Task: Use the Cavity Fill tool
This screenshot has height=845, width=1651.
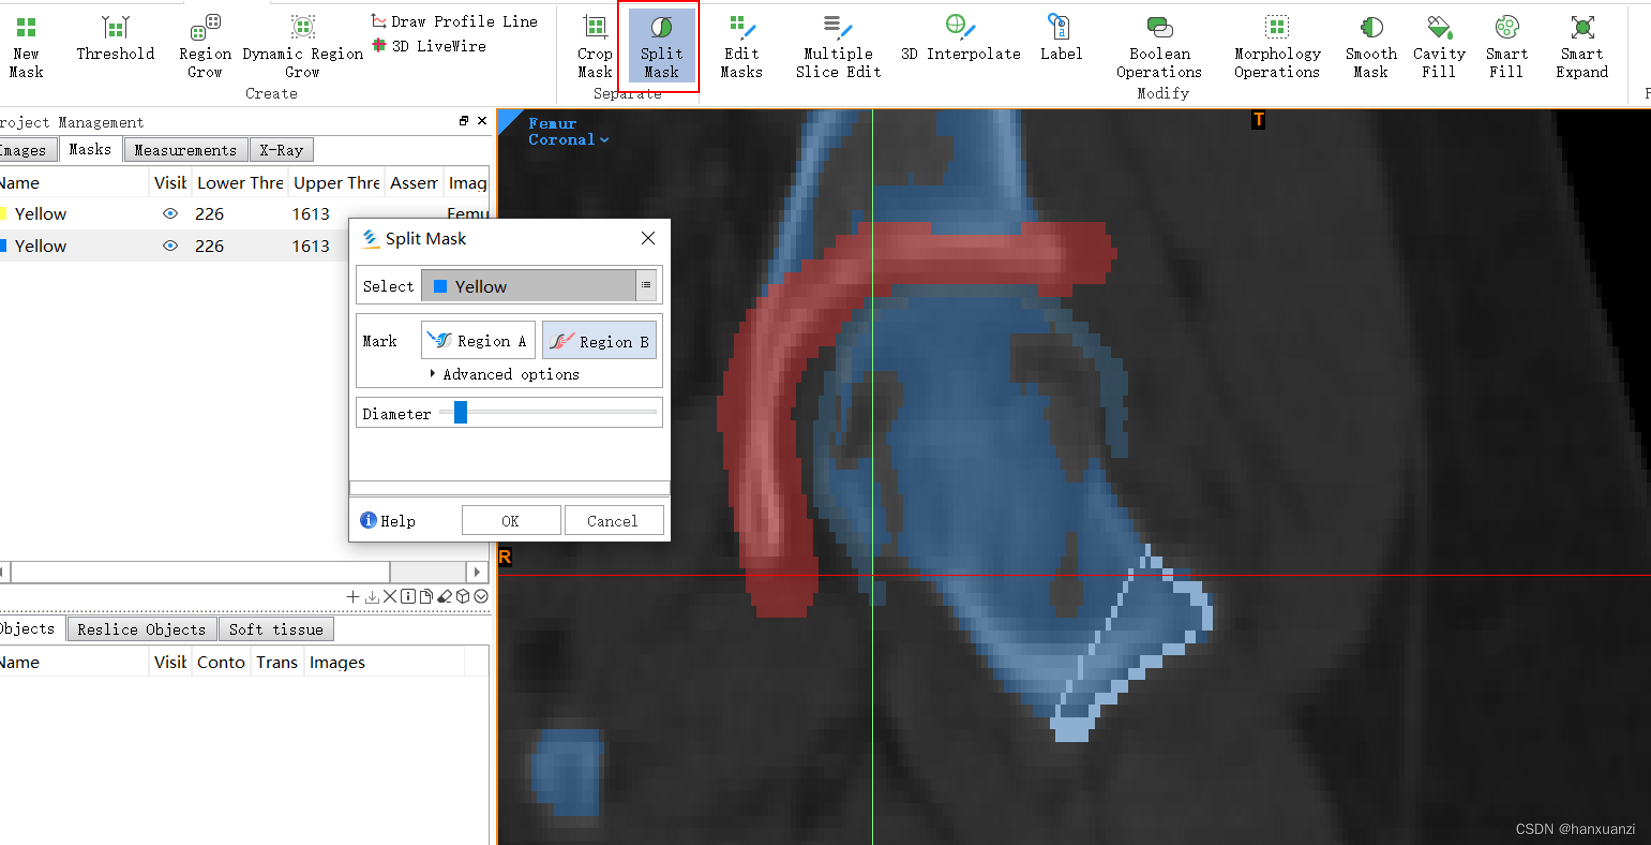Action: (1439, 46)
